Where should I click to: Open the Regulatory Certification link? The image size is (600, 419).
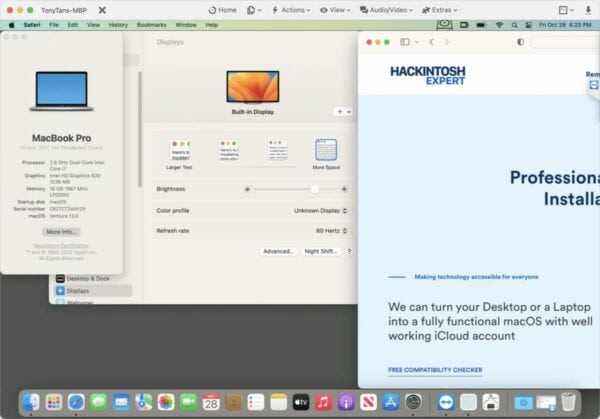pos(61,246)
